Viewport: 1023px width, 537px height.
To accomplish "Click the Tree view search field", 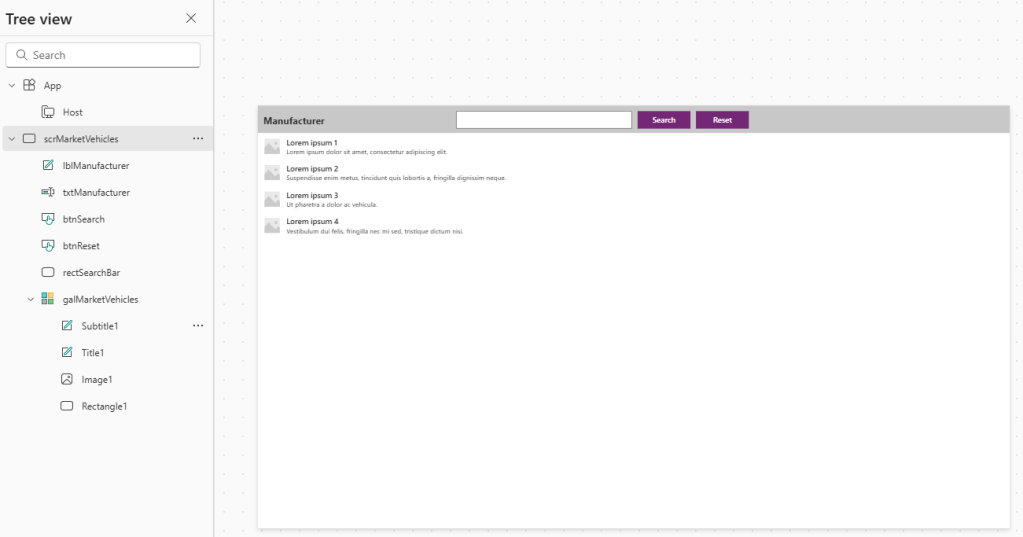I will 103,55.
